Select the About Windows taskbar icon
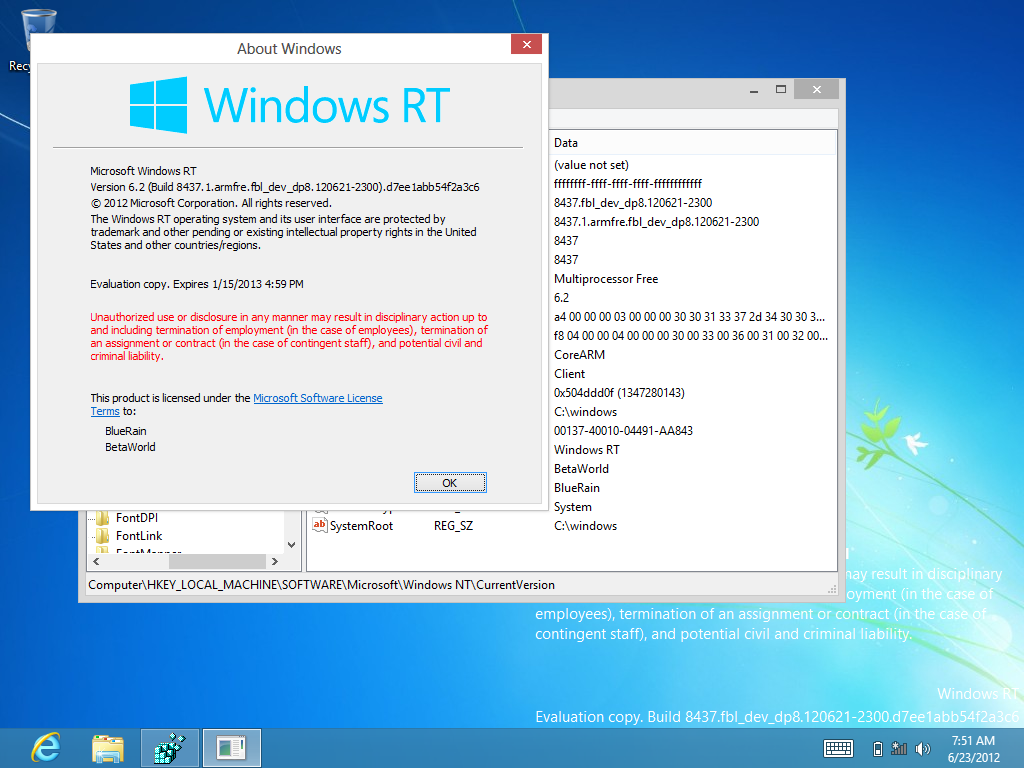Viewport: 1024px width, 768px height. [x=231, y=748]
